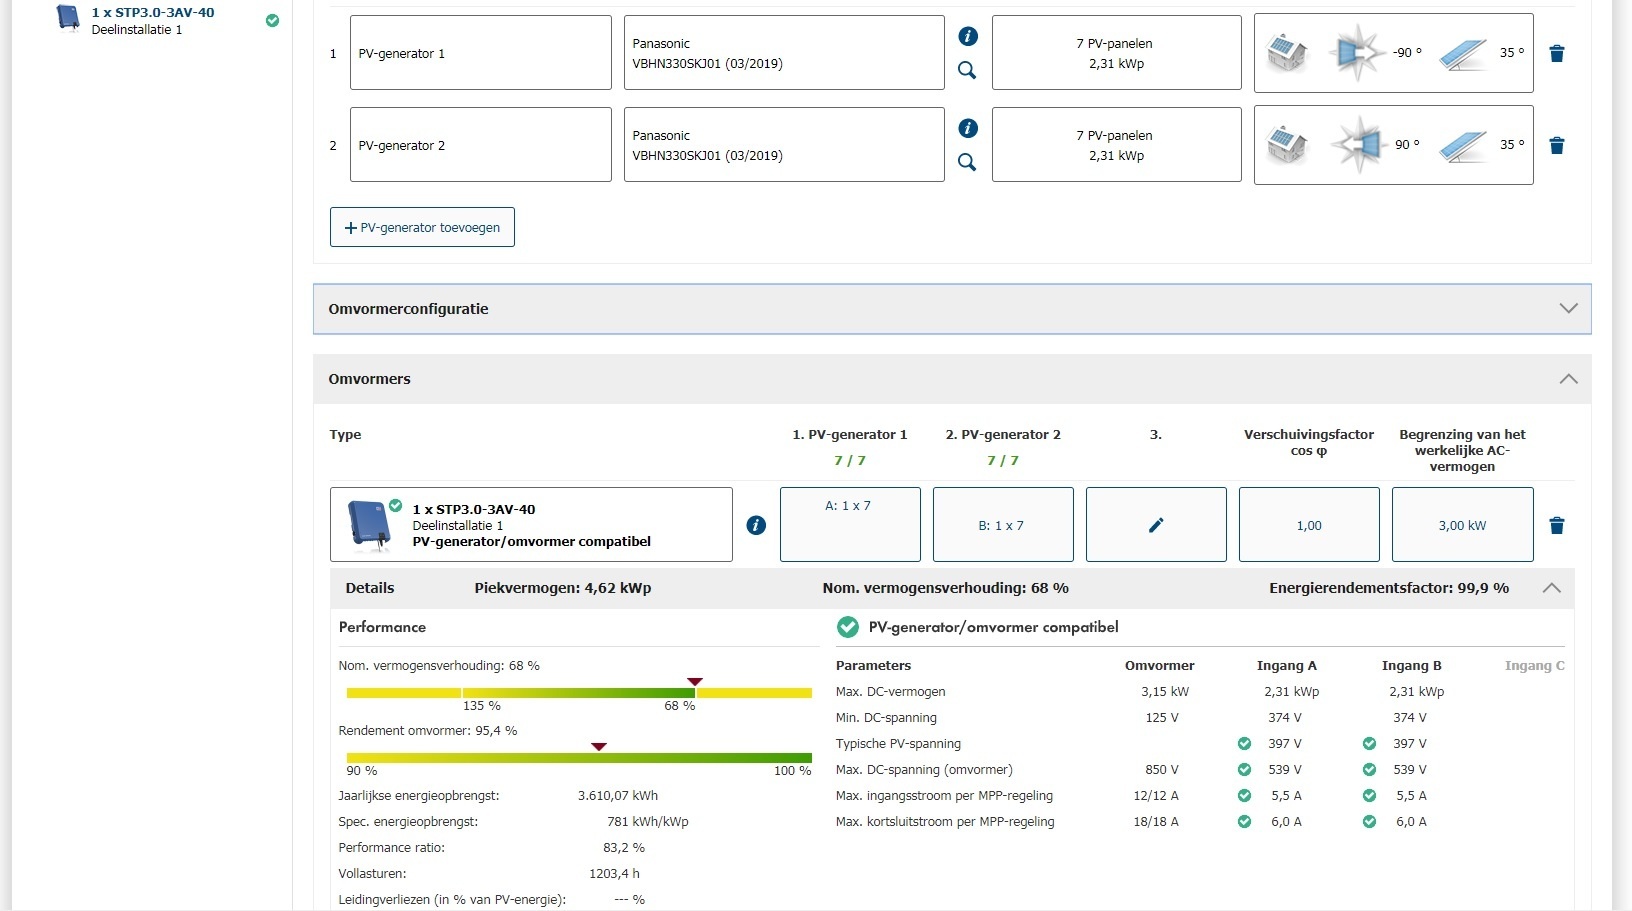The width and height of the screenshot is (1632, 911).
Task: Click the PV-generator 2 name field
Action: point(480,145)
